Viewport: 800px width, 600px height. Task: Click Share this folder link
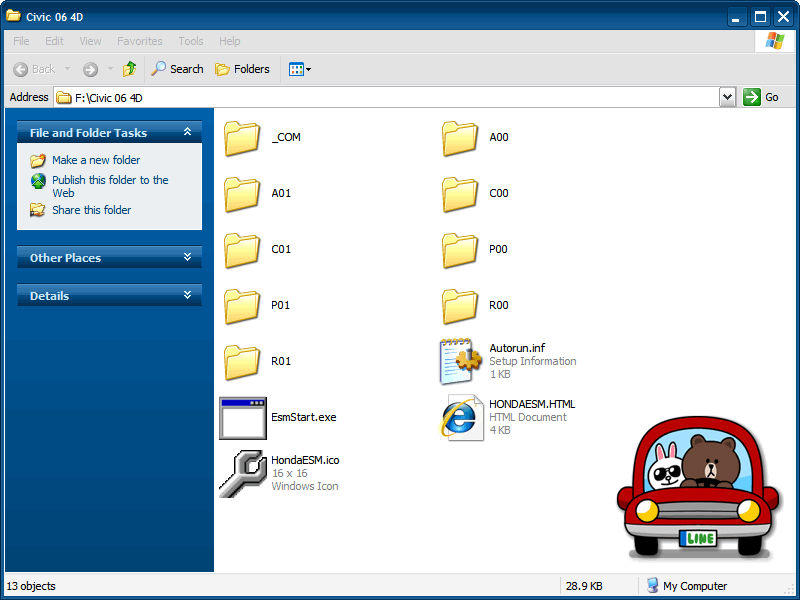tap(91, 210)
